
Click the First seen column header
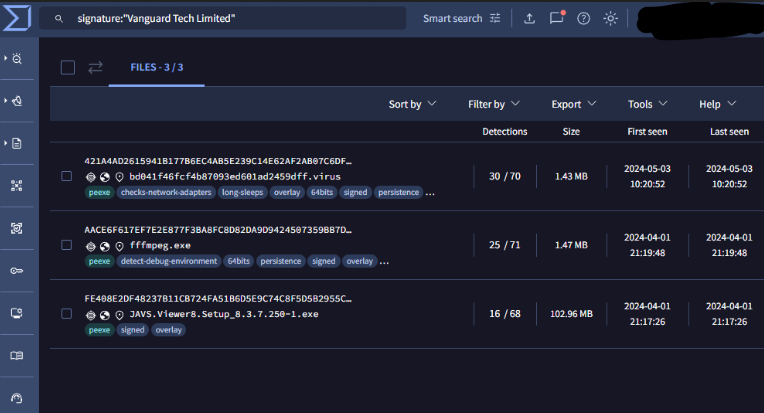[x=647, y=131]
